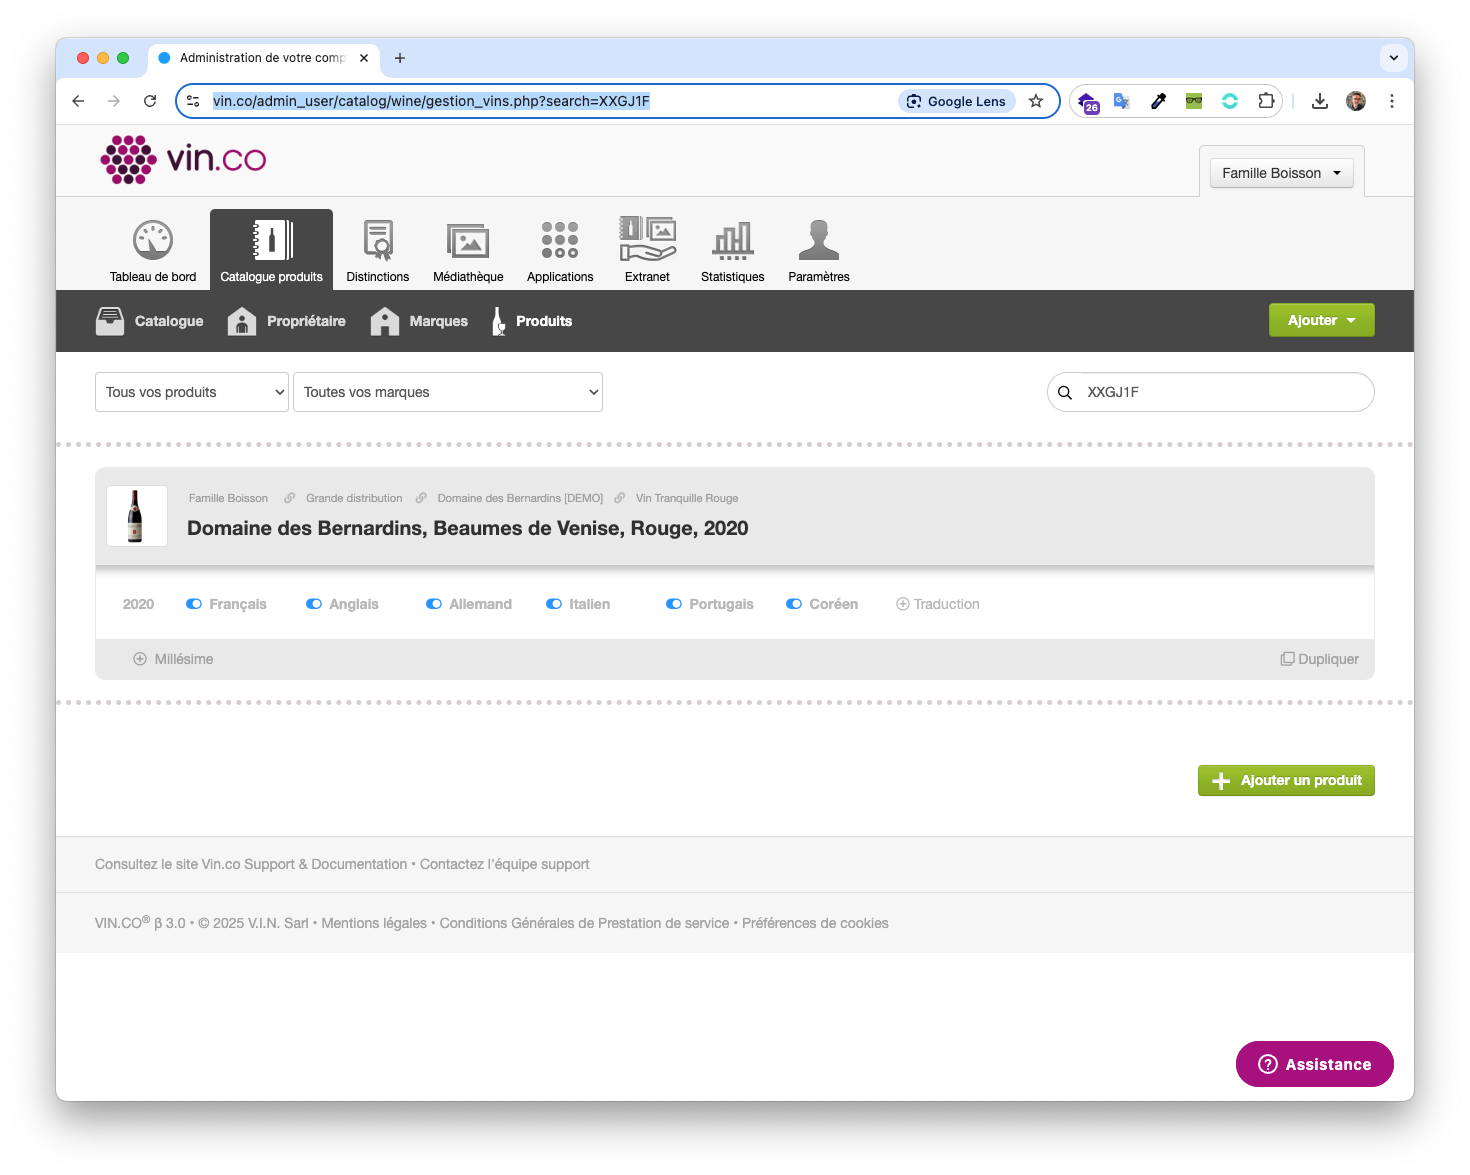Image resolution: width=1470 pixels, height=1175 pixels.
Task: Go to the Extranet icon
Action: point(647,240)
